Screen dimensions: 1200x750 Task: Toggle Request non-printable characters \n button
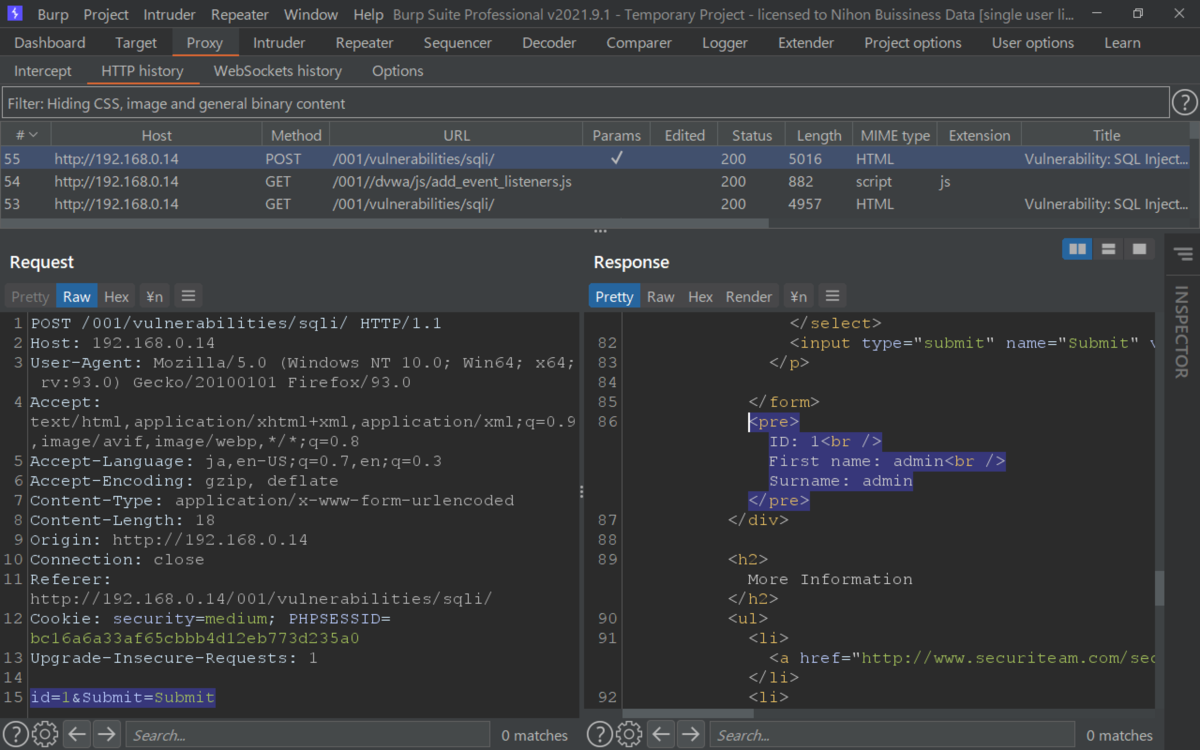[x=154, y=296]
